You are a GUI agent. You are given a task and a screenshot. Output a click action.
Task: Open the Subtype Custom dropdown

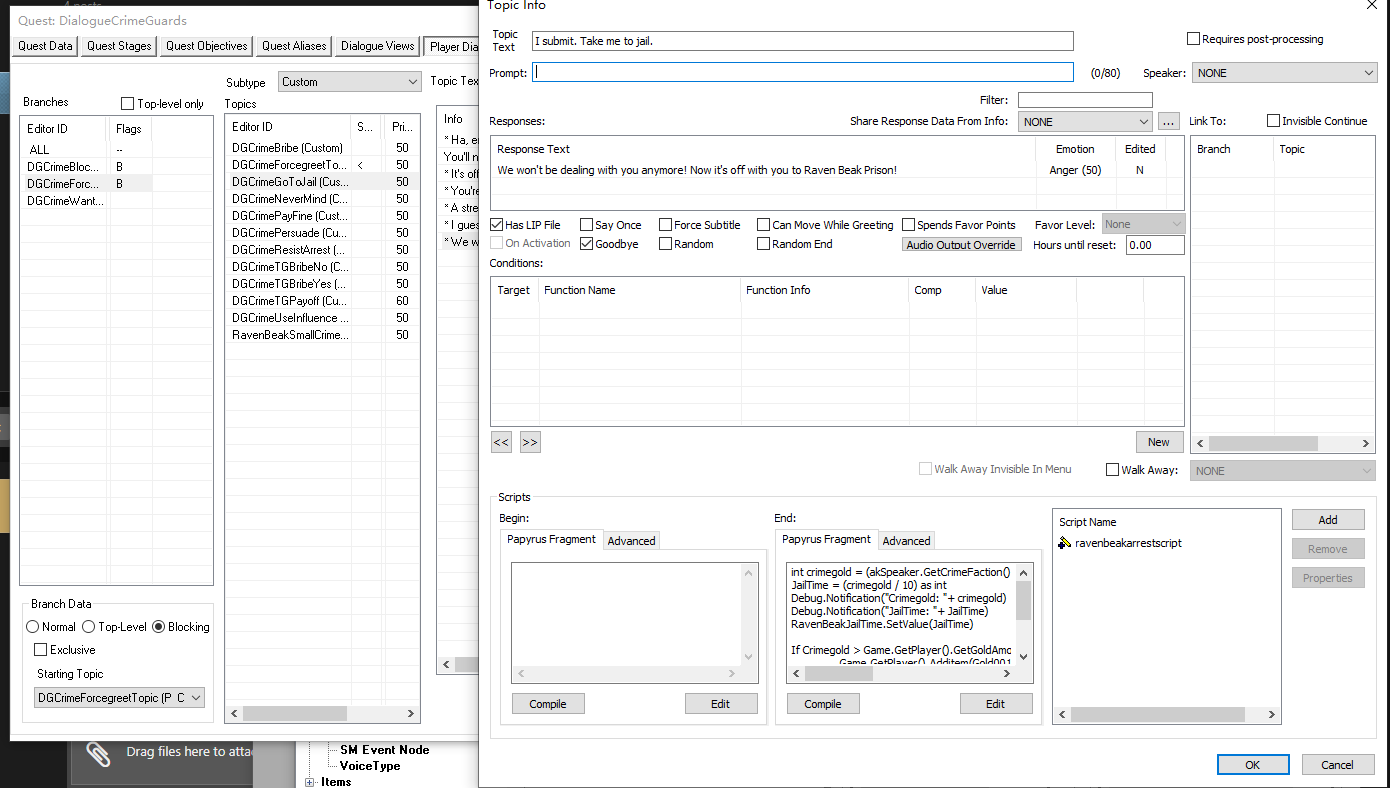tap(349, 82)
